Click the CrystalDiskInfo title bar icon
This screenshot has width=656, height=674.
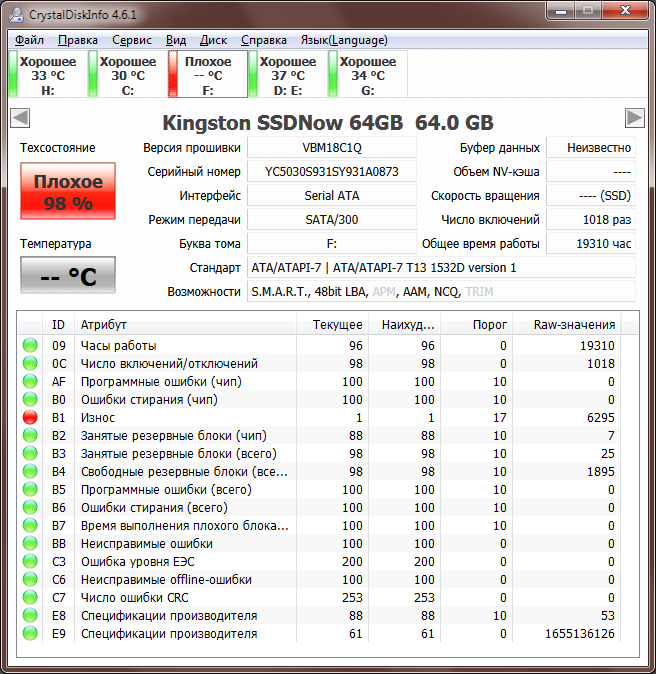pos(16,15)
